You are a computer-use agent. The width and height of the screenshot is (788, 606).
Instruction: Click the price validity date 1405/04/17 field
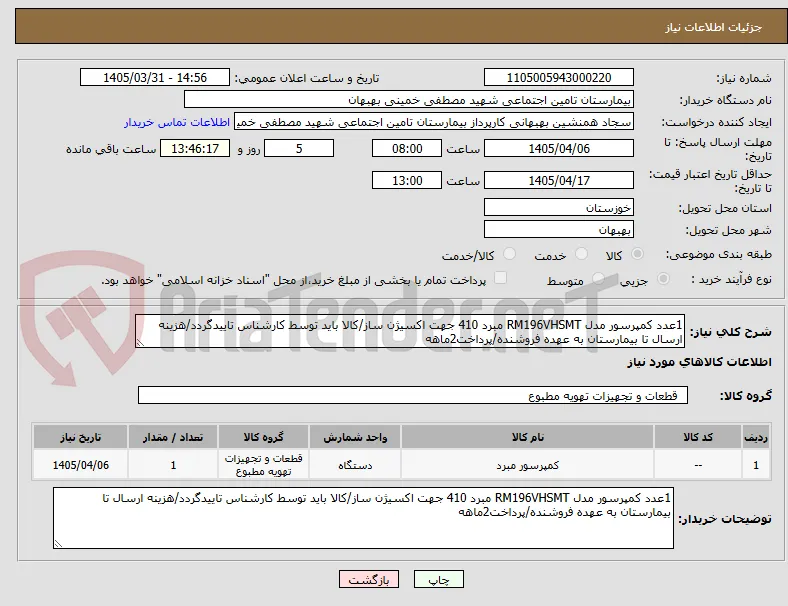coord(559,180)
